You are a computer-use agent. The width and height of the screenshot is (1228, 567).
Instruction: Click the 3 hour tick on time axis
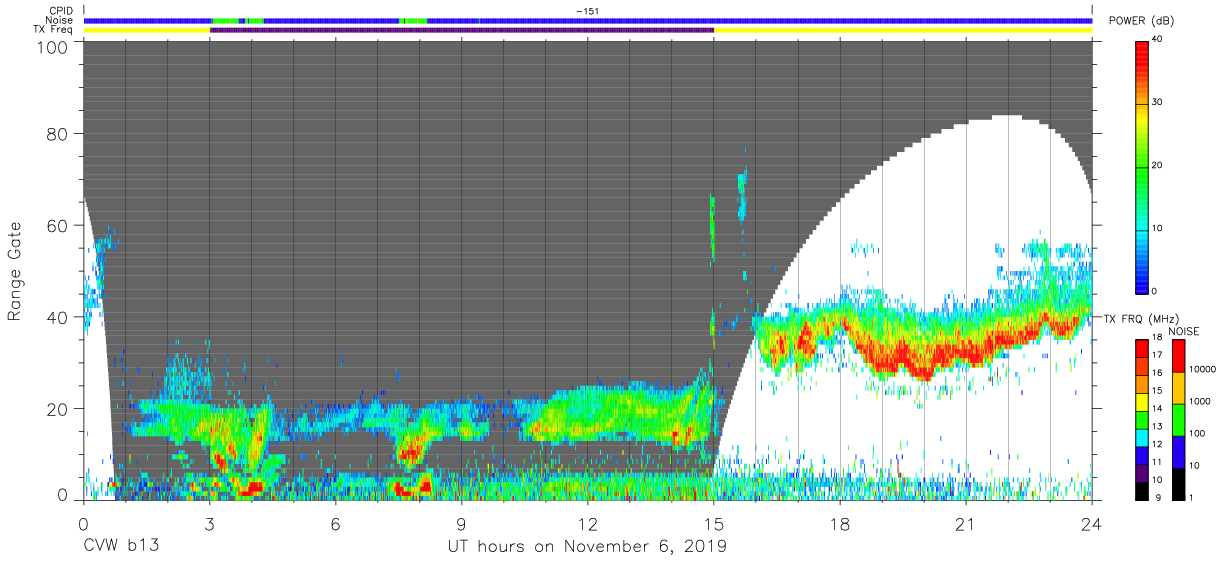pos(209,524)
